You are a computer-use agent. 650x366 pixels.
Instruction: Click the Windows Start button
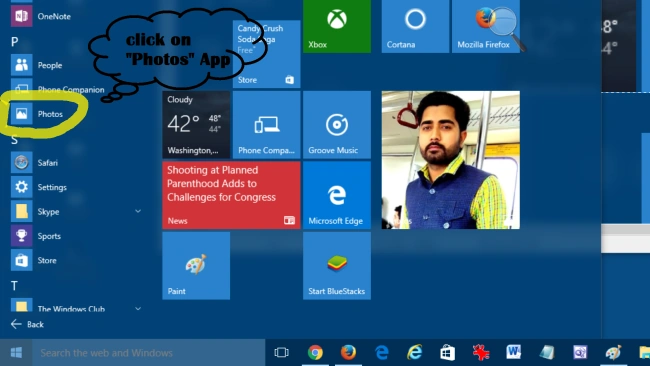coord(16,353)
